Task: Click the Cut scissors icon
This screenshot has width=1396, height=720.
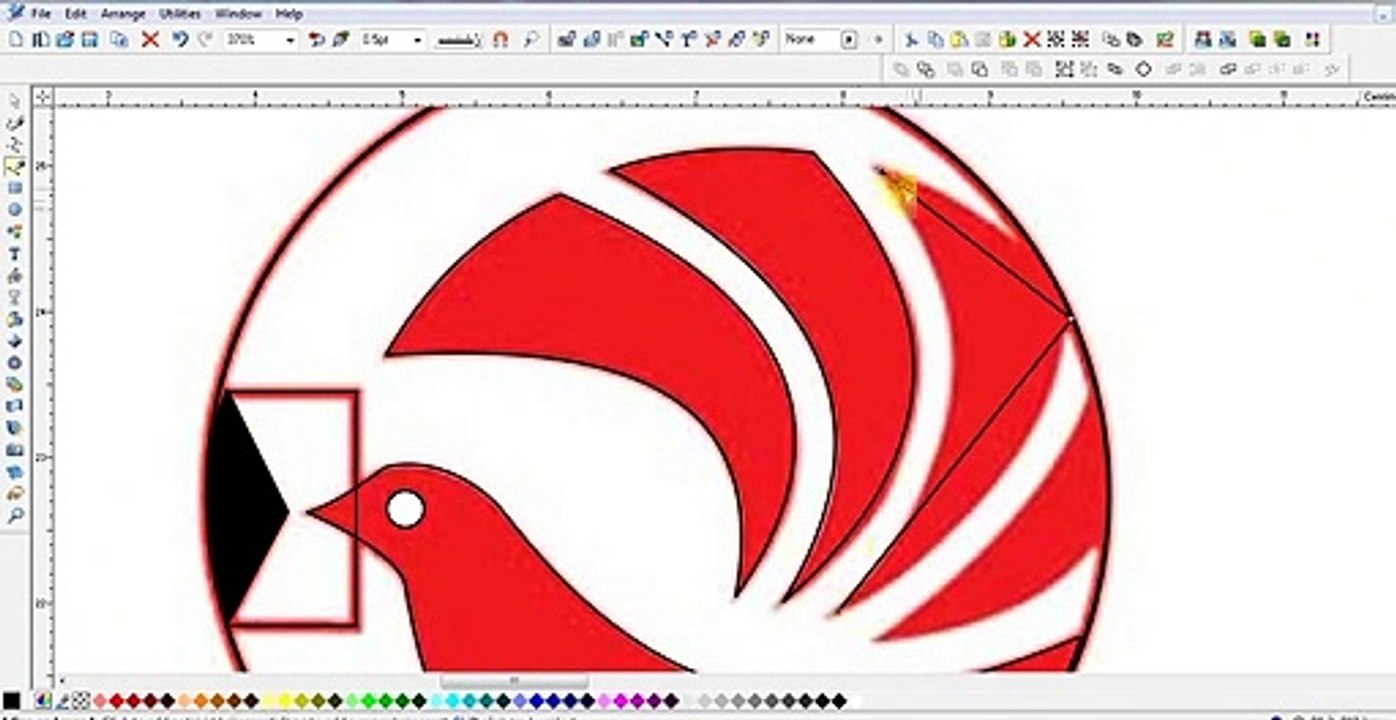Action: coord(911,40)
